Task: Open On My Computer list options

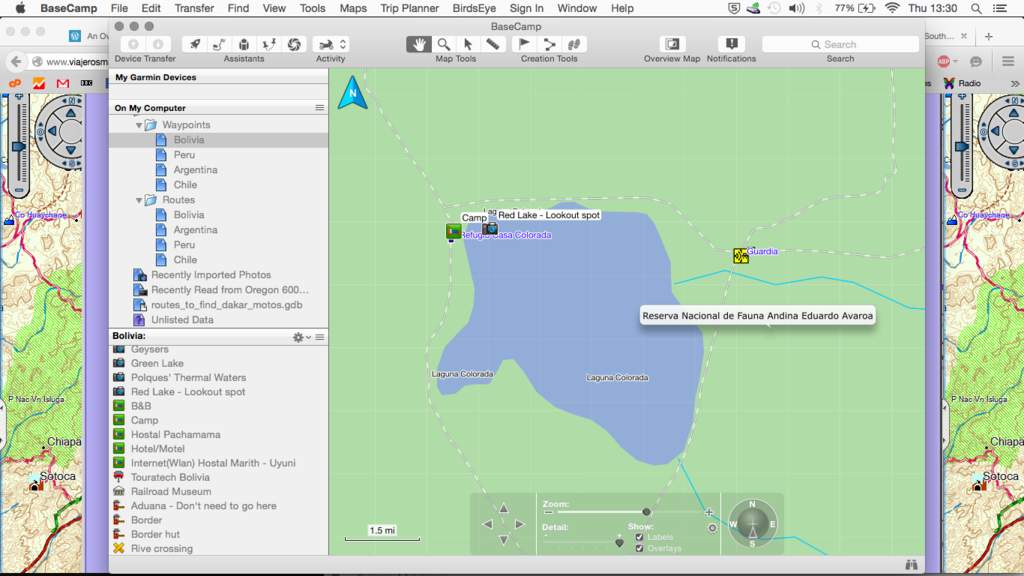Action: 319,108
